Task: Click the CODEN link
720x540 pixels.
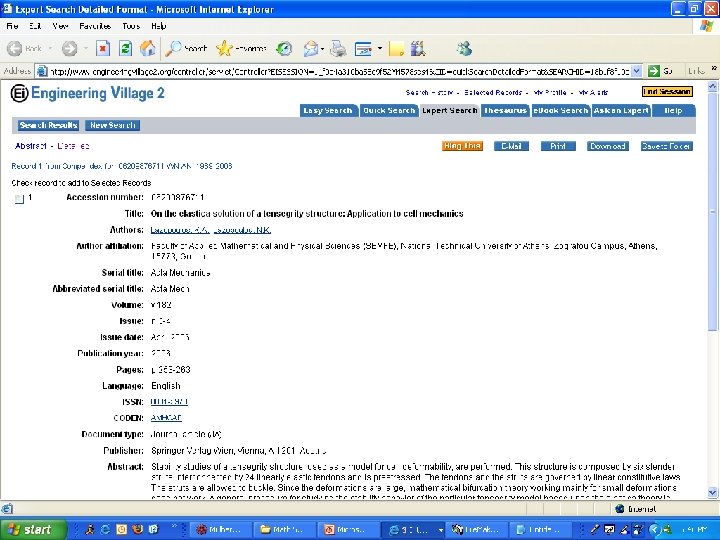Action: (x=166, y=418)
